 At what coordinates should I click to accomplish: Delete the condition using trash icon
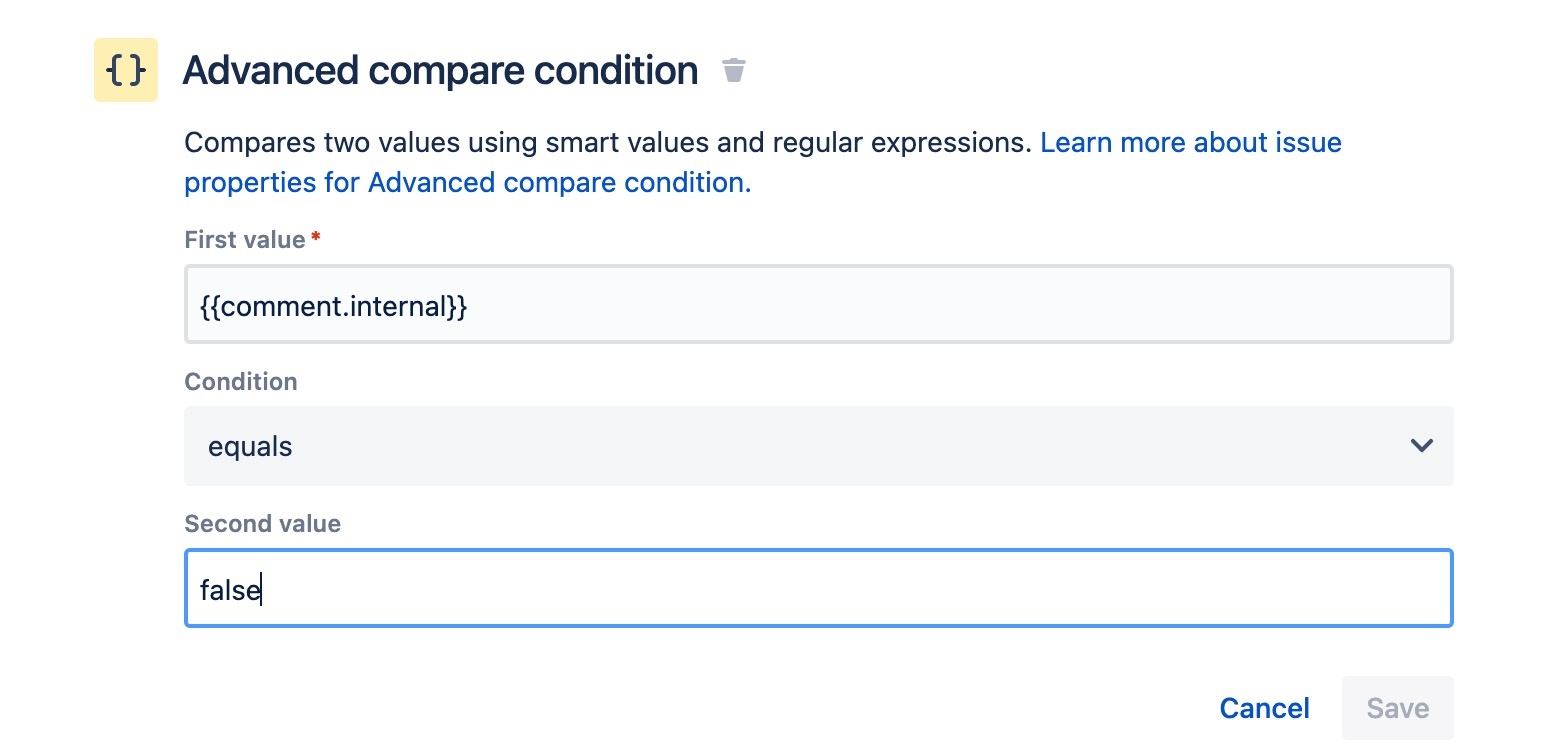[x=734, y=71]
